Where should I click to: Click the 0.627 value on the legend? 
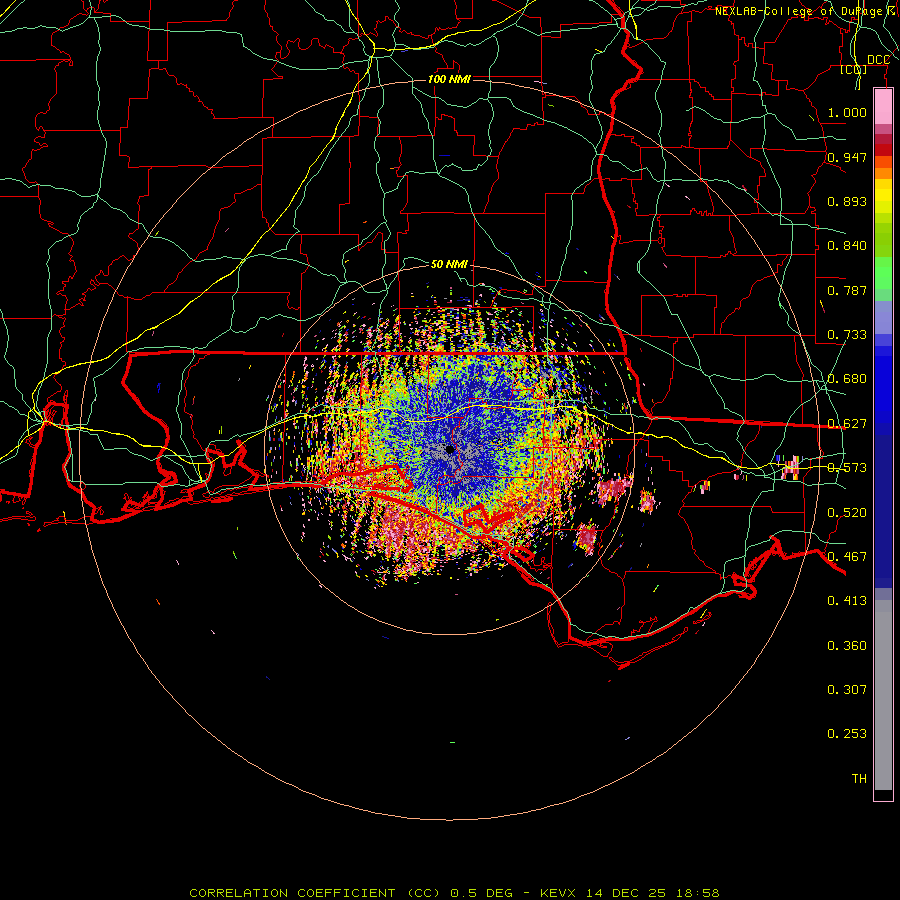click(x=847, y=424)
